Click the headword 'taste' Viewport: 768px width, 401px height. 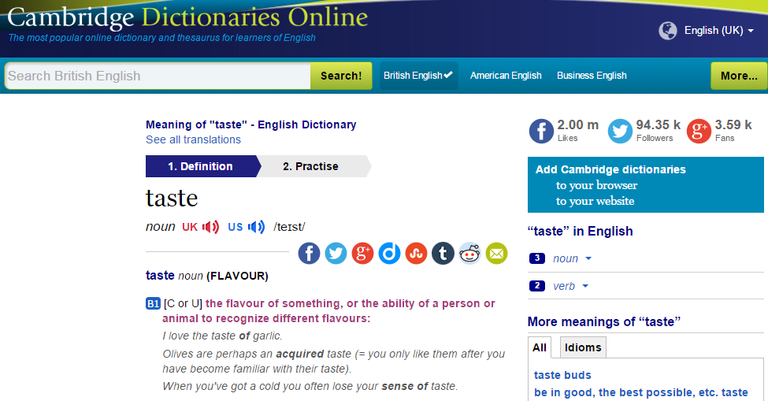pos(171,198)
